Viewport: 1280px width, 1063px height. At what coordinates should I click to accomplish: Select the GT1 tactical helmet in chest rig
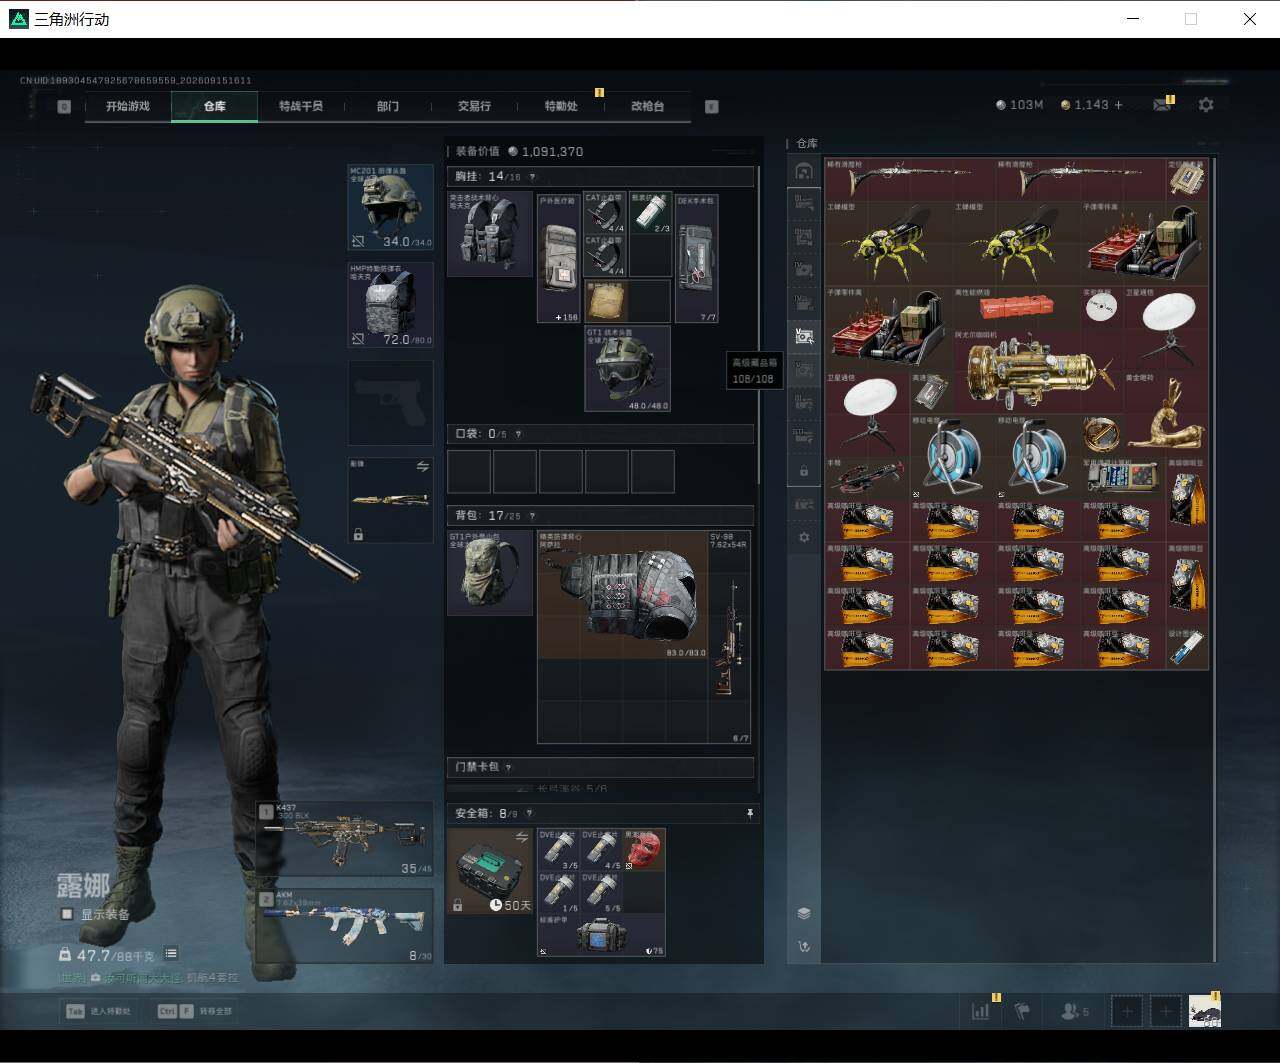627,368
